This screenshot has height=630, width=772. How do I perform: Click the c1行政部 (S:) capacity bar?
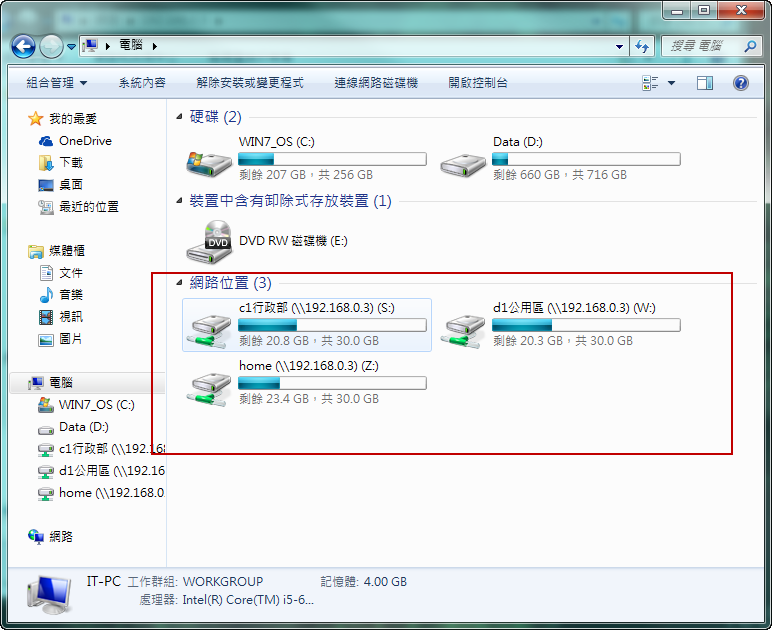tap(332, 325)
